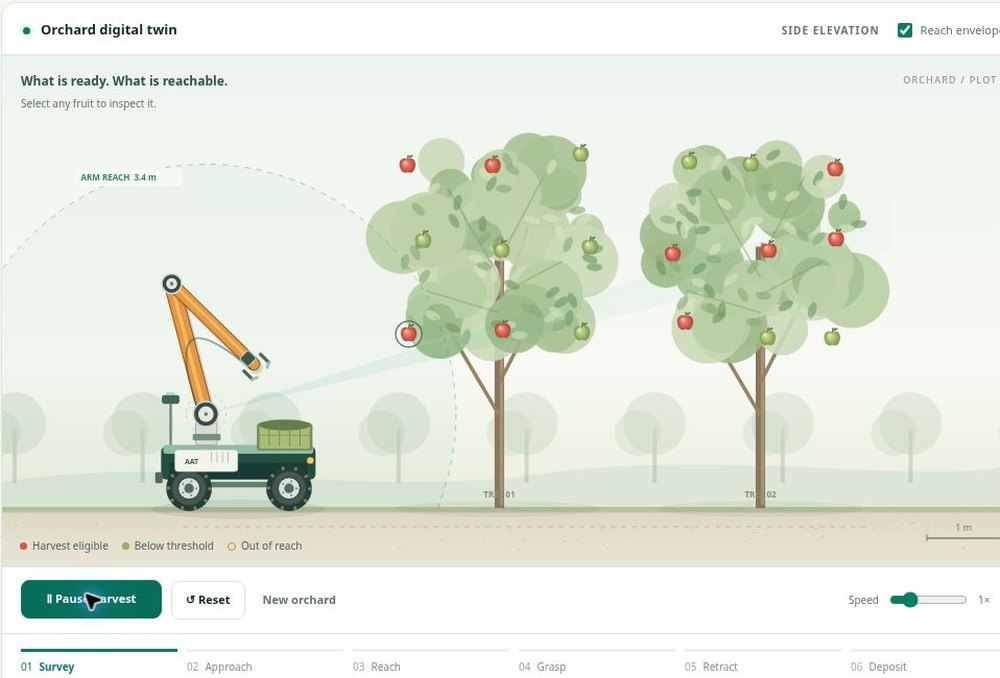Open the 01 Survey step
The height and width of the screenshot is (678, 1000).
(x=99, y=663)
